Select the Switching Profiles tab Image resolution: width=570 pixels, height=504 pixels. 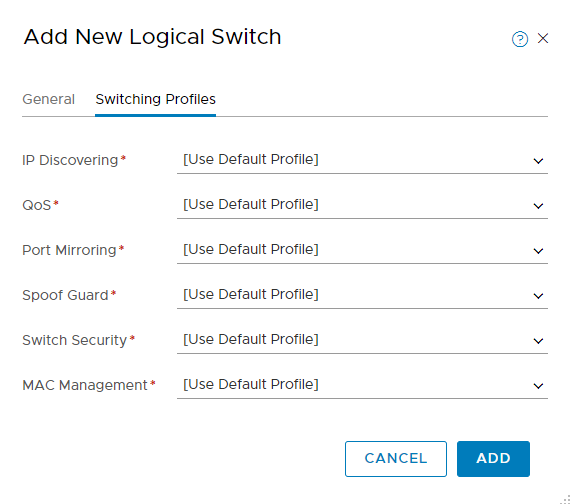point(156,99)
